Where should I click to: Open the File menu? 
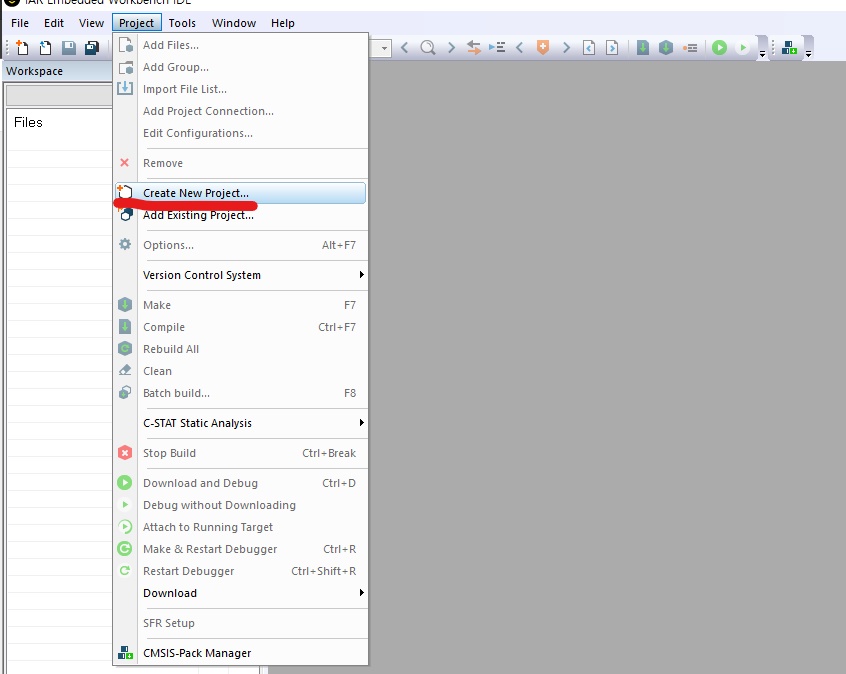[20, 23]
